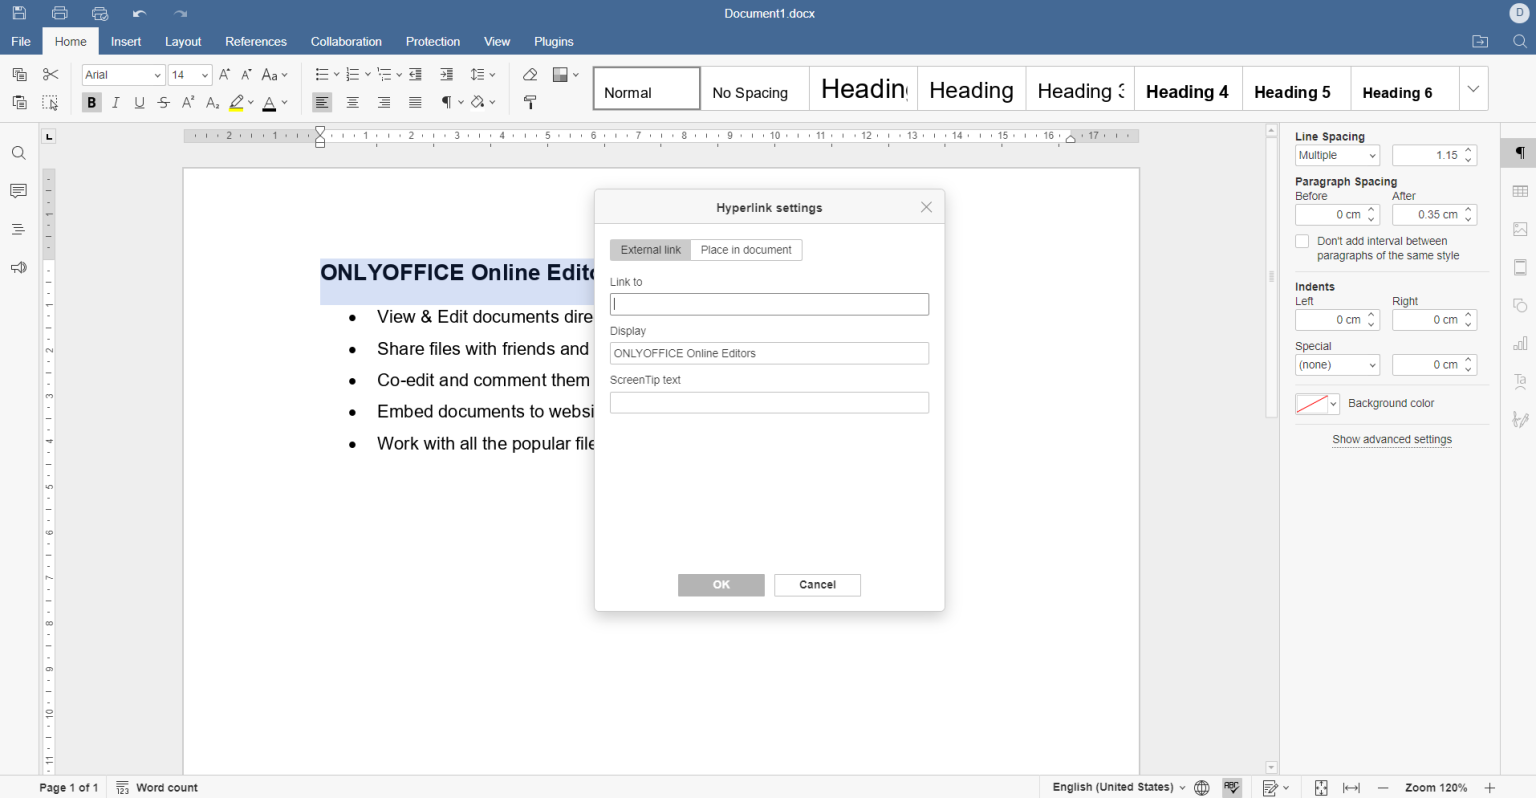Open the Text Art settings panel

[1518, 381]
